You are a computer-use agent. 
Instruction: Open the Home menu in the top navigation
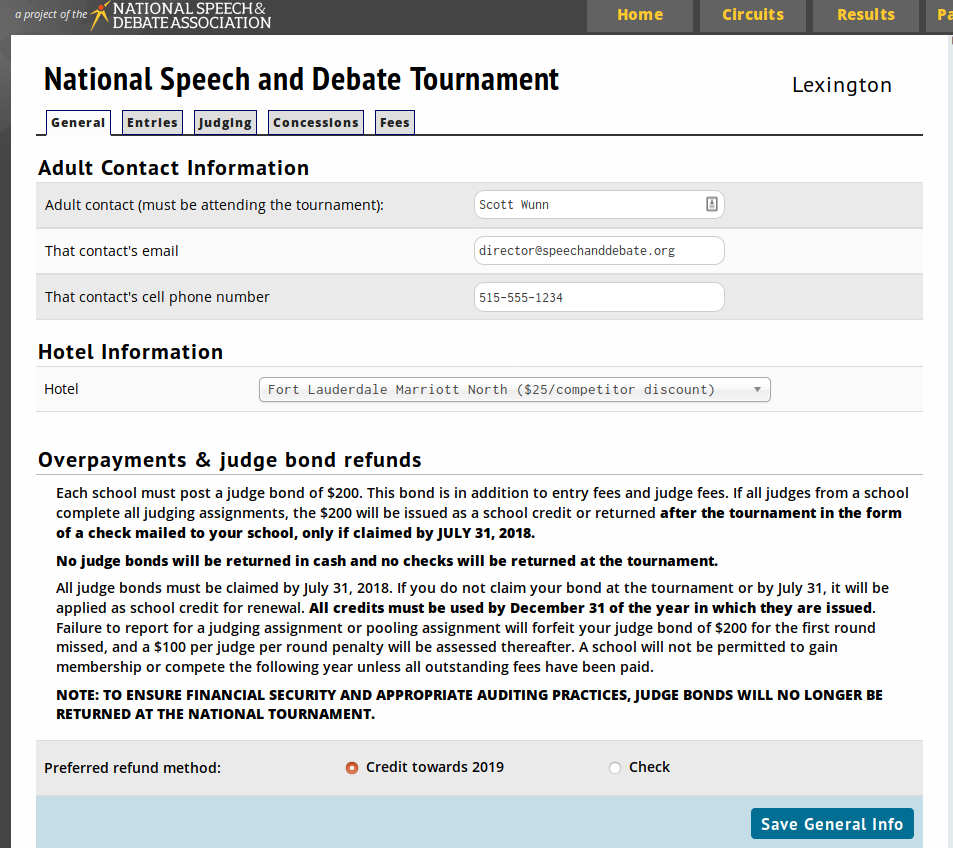640,15
